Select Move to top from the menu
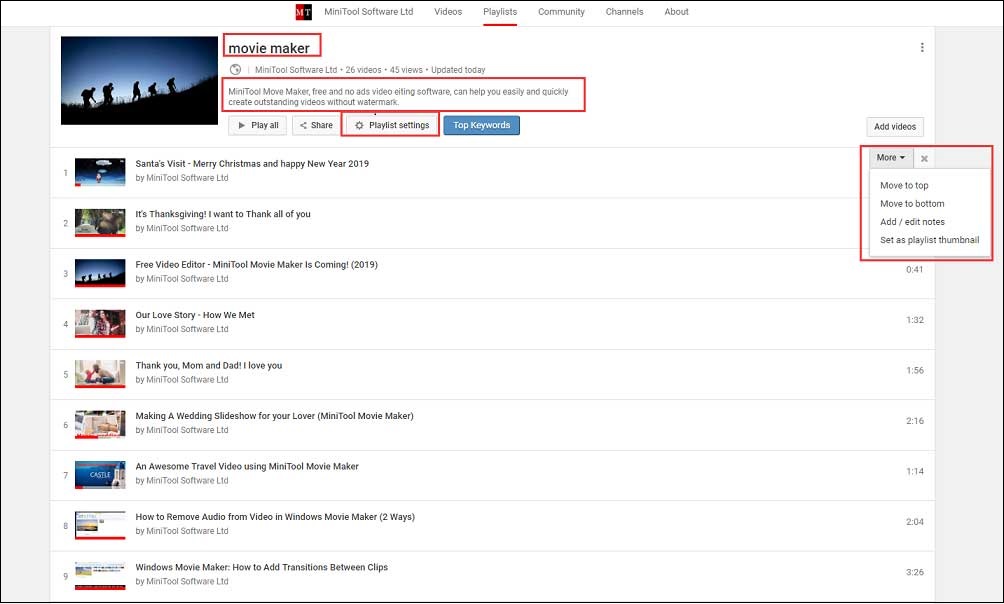The image size is (1004, 604). click(x=904, y=185)
